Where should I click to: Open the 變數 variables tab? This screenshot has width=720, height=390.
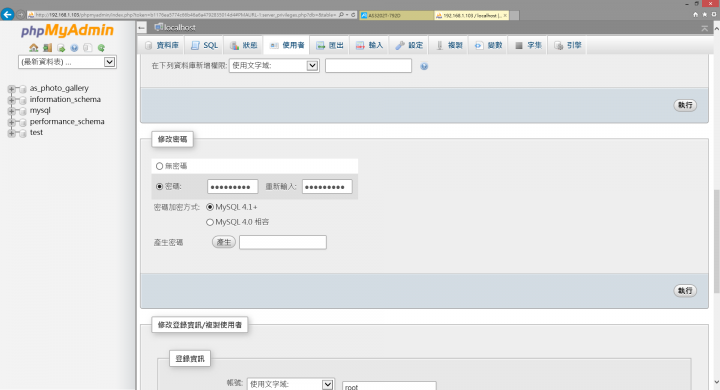click(488, 45)
